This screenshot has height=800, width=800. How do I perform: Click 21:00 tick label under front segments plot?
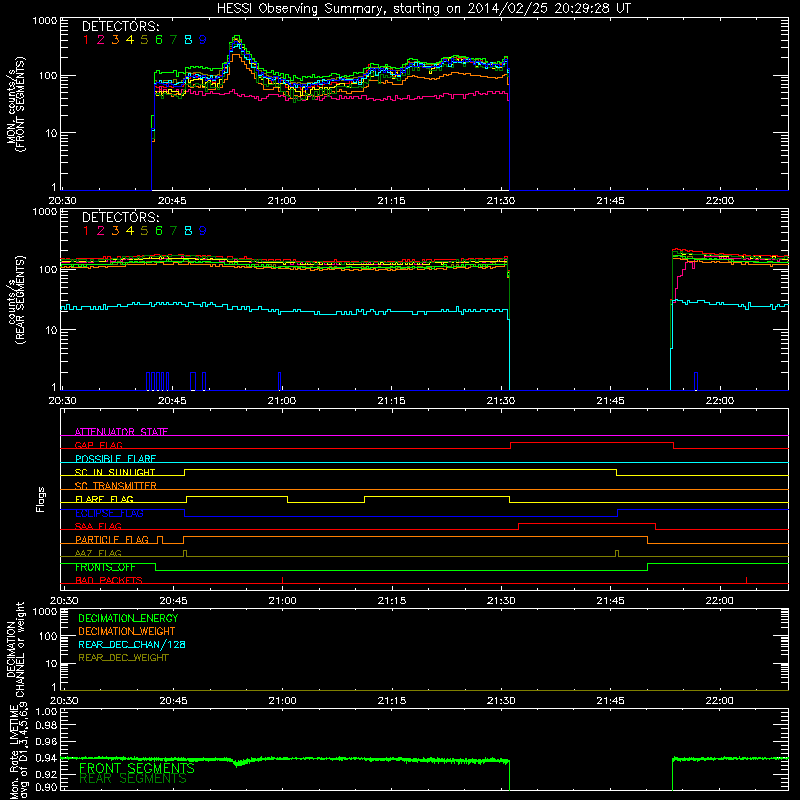pos(282,201)
